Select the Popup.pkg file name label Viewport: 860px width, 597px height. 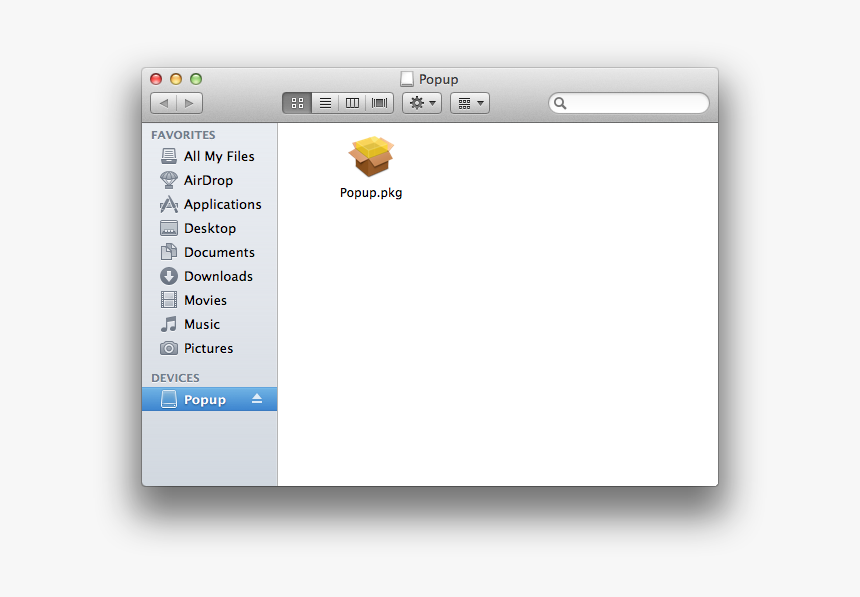(x=371, y=193)
